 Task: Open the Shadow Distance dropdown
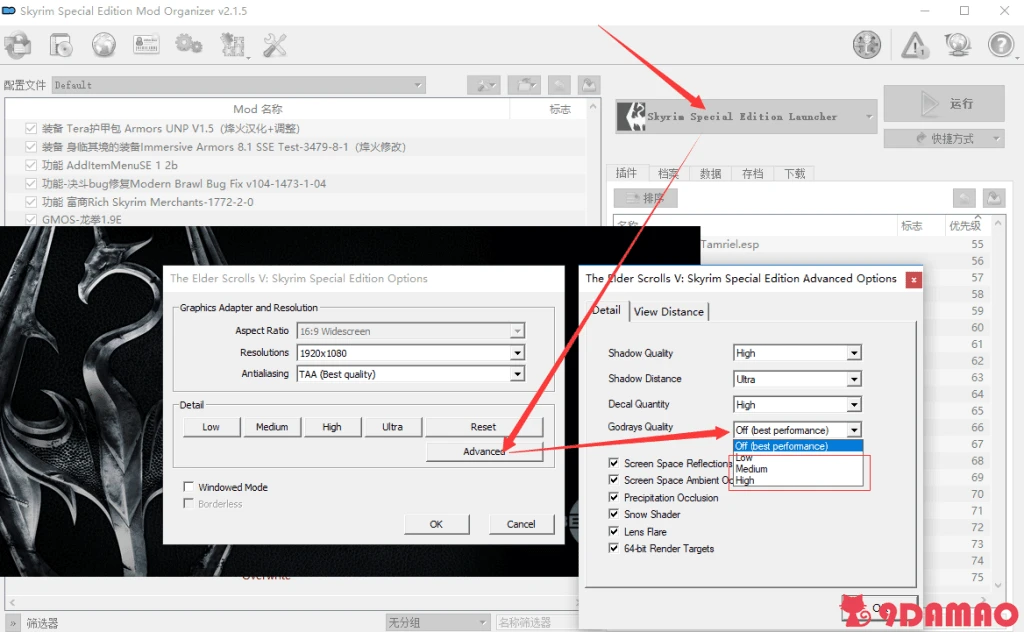click(797, 379)
